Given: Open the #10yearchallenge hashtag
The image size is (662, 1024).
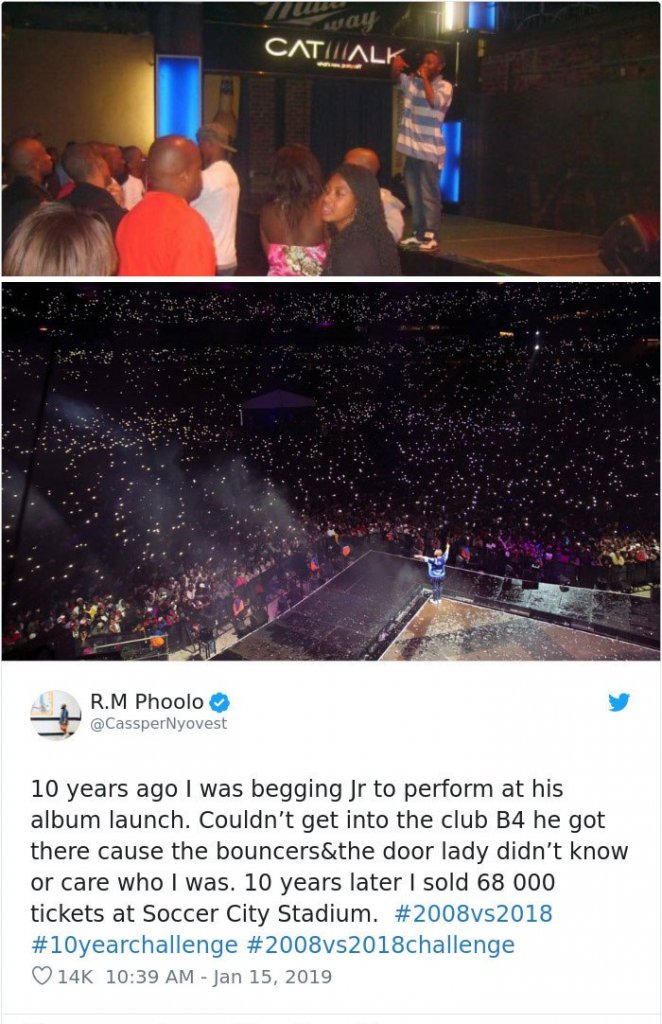Looking at the screenshot, I should (x=134, y=944).
